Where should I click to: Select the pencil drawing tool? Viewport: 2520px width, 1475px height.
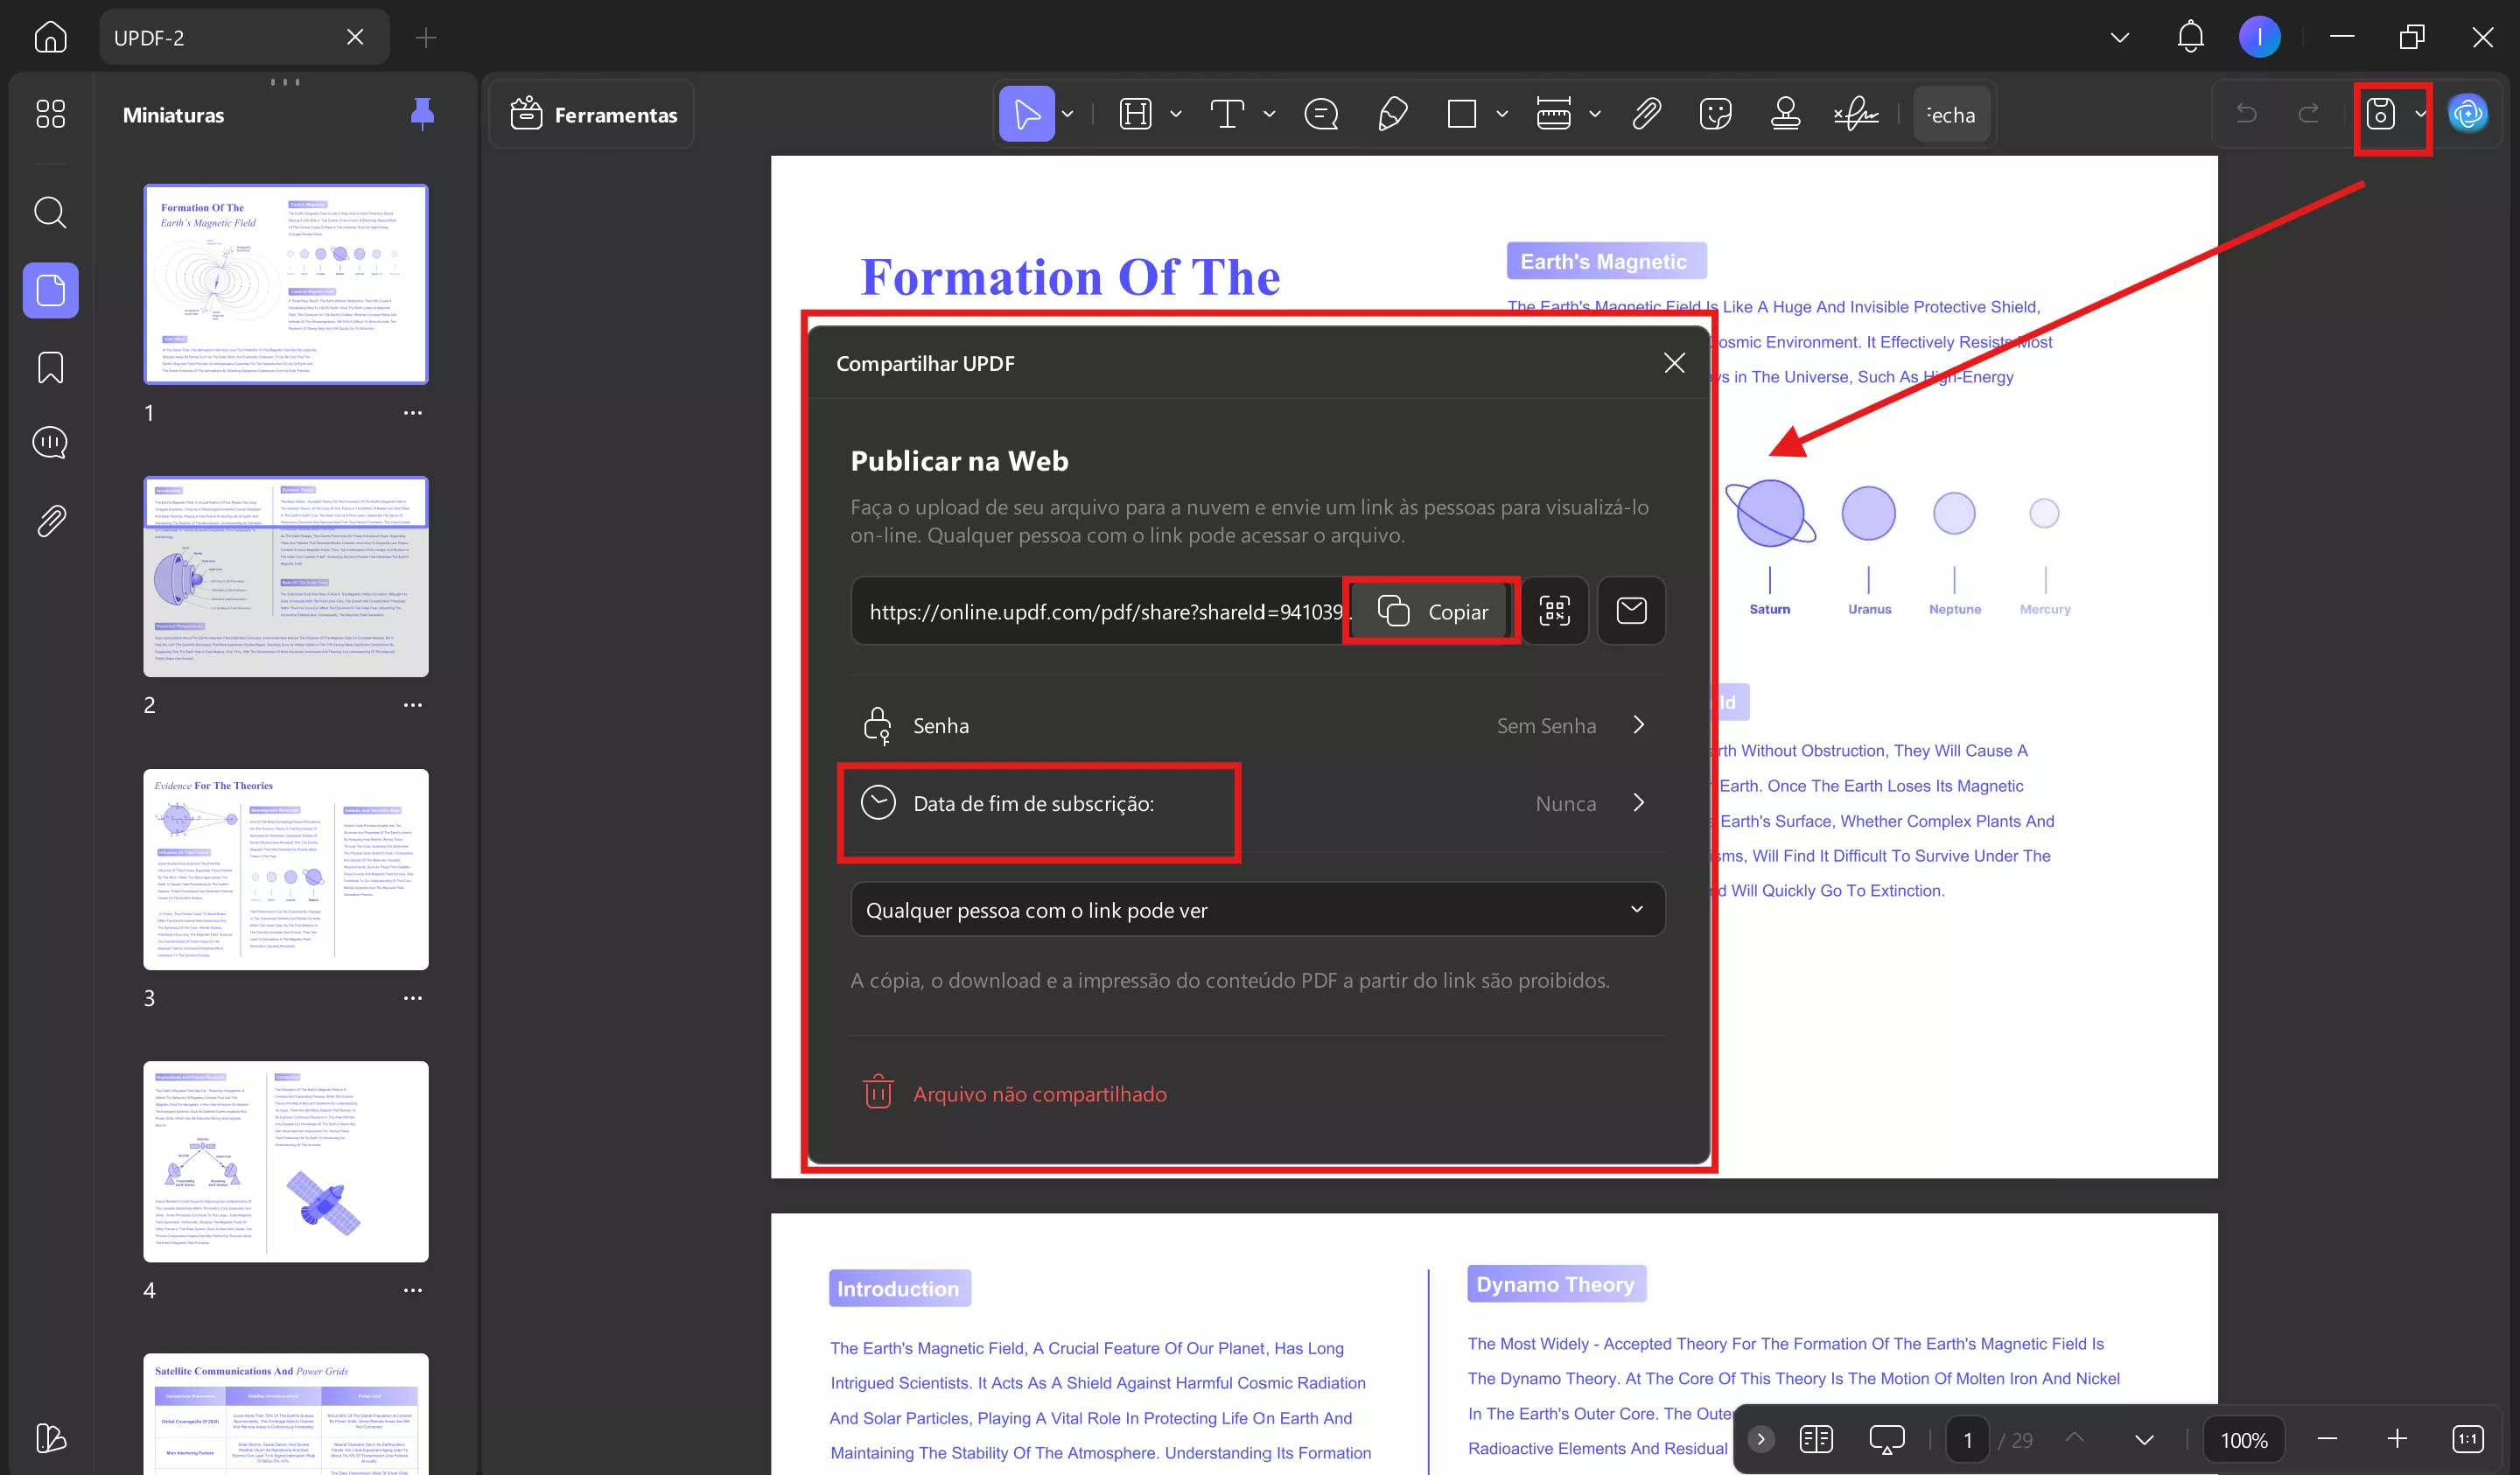click(1393, 114)
